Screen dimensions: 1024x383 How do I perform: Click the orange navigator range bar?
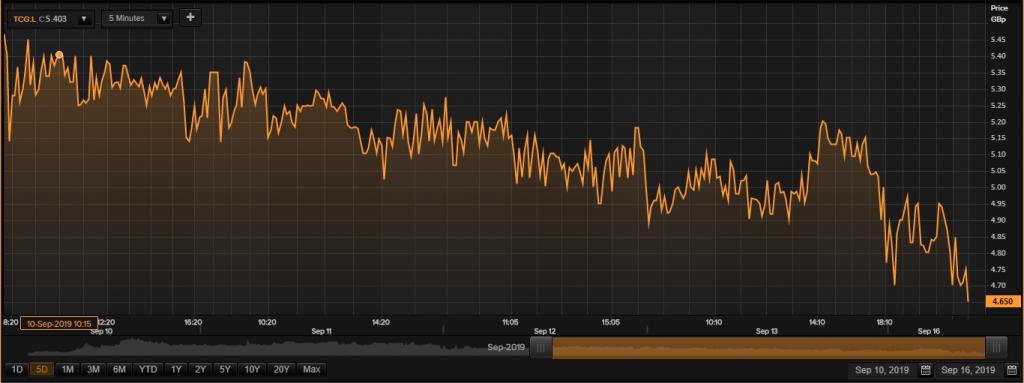(768, 348)
